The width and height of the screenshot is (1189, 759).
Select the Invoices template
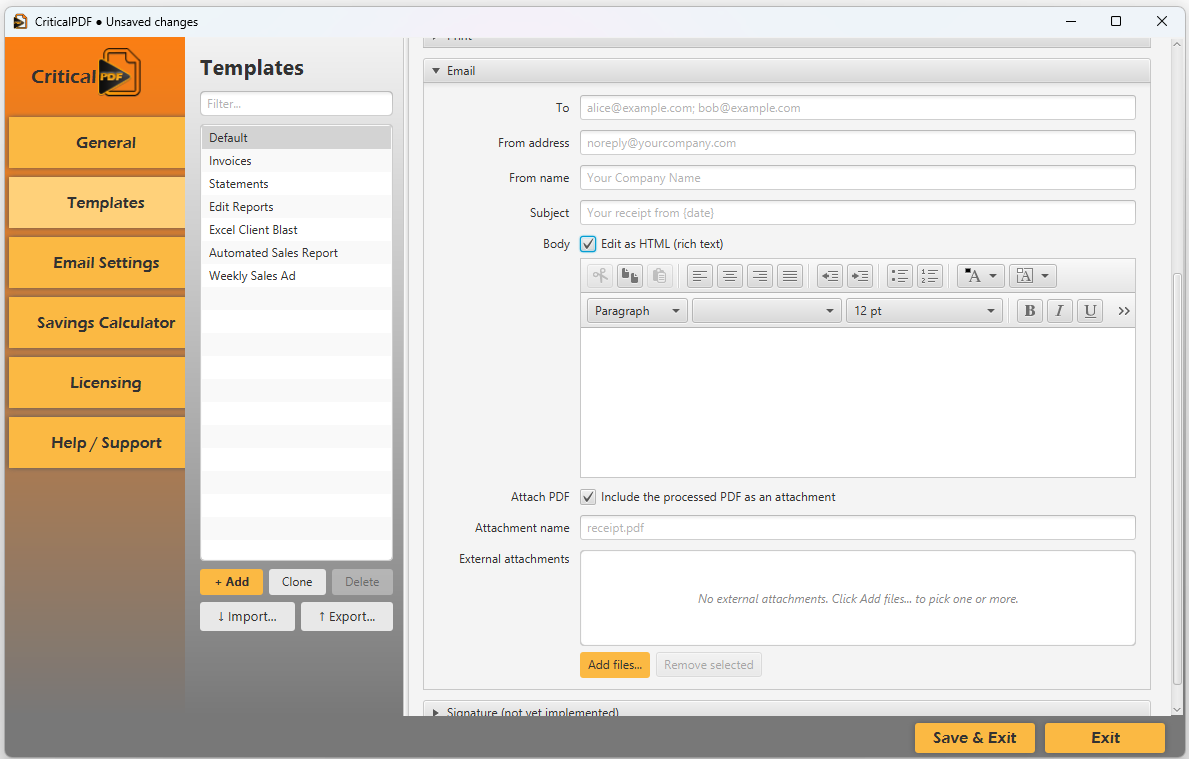296,161
